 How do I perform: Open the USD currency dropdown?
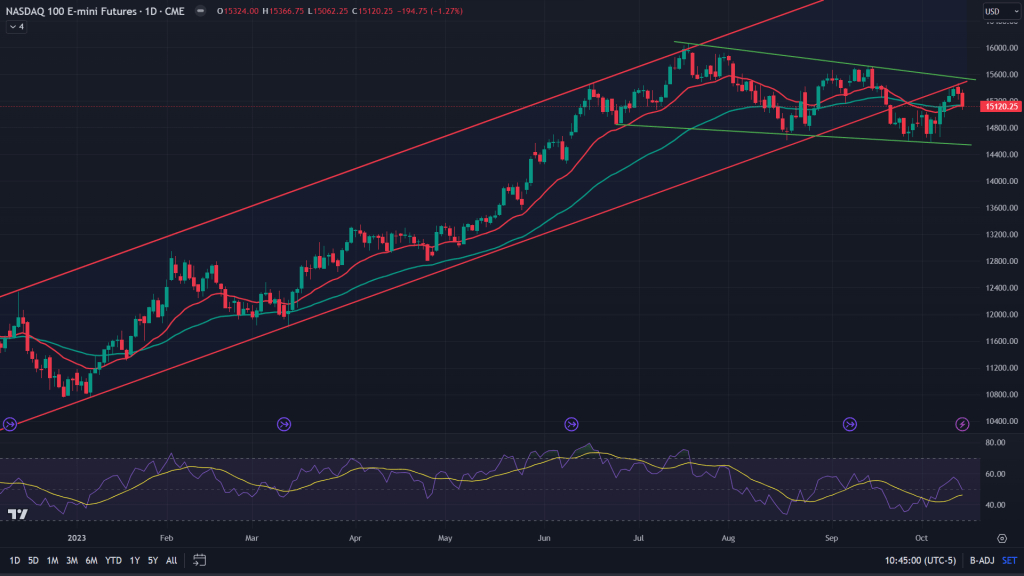[993, 12]
